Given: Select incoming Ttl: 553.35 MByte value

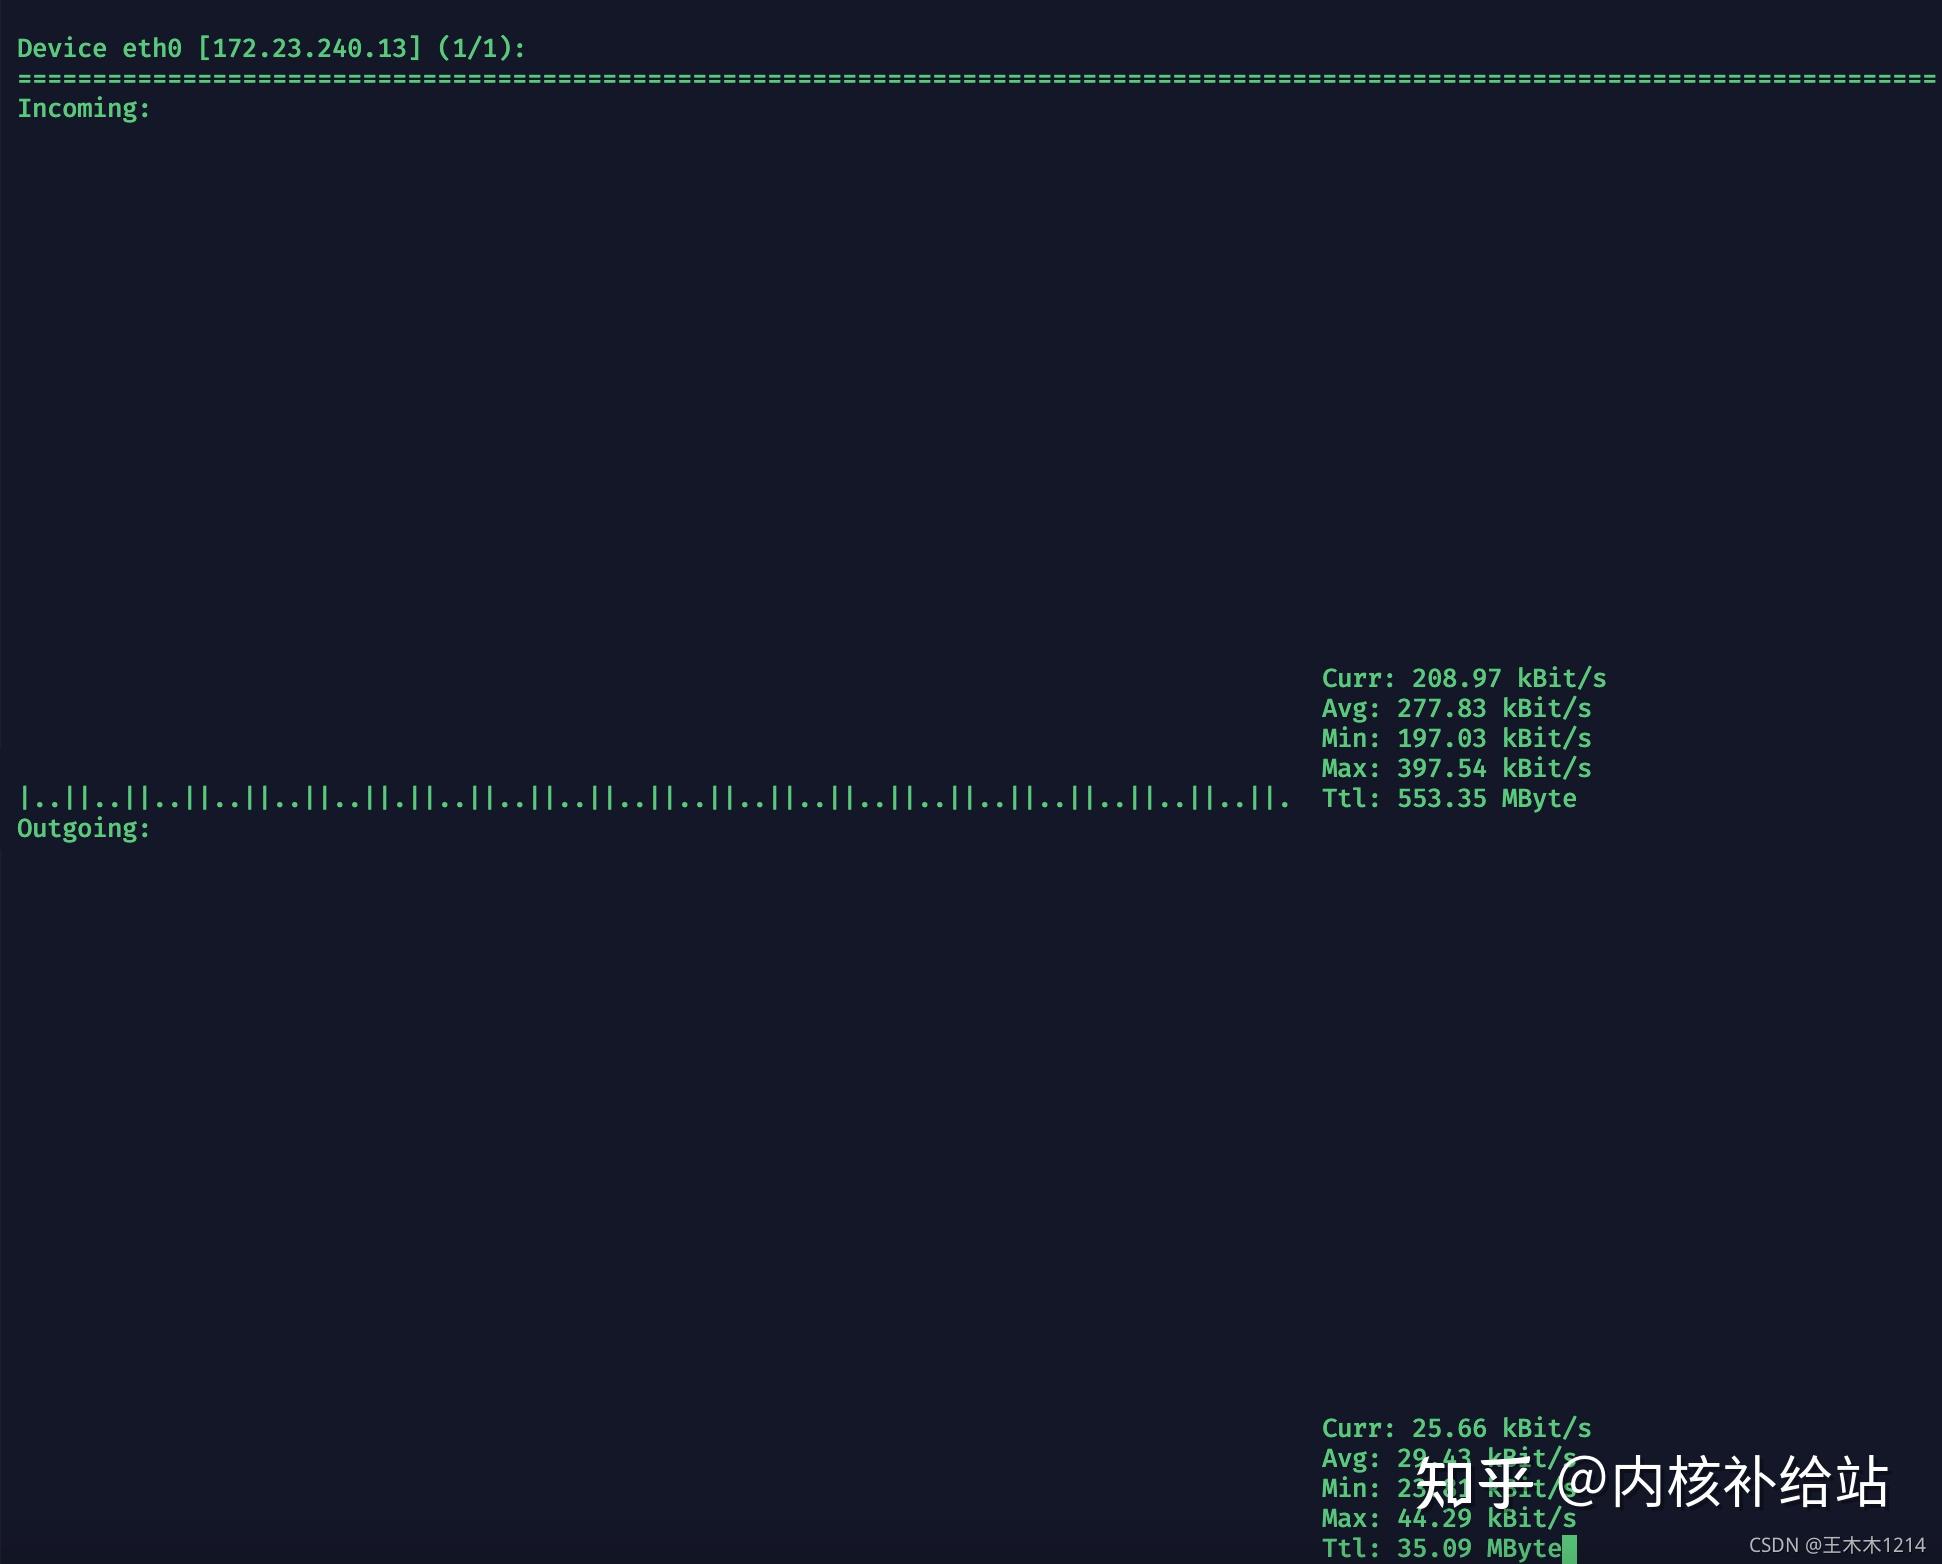Looking at the screenshot, I should (x=1449, y=798).
